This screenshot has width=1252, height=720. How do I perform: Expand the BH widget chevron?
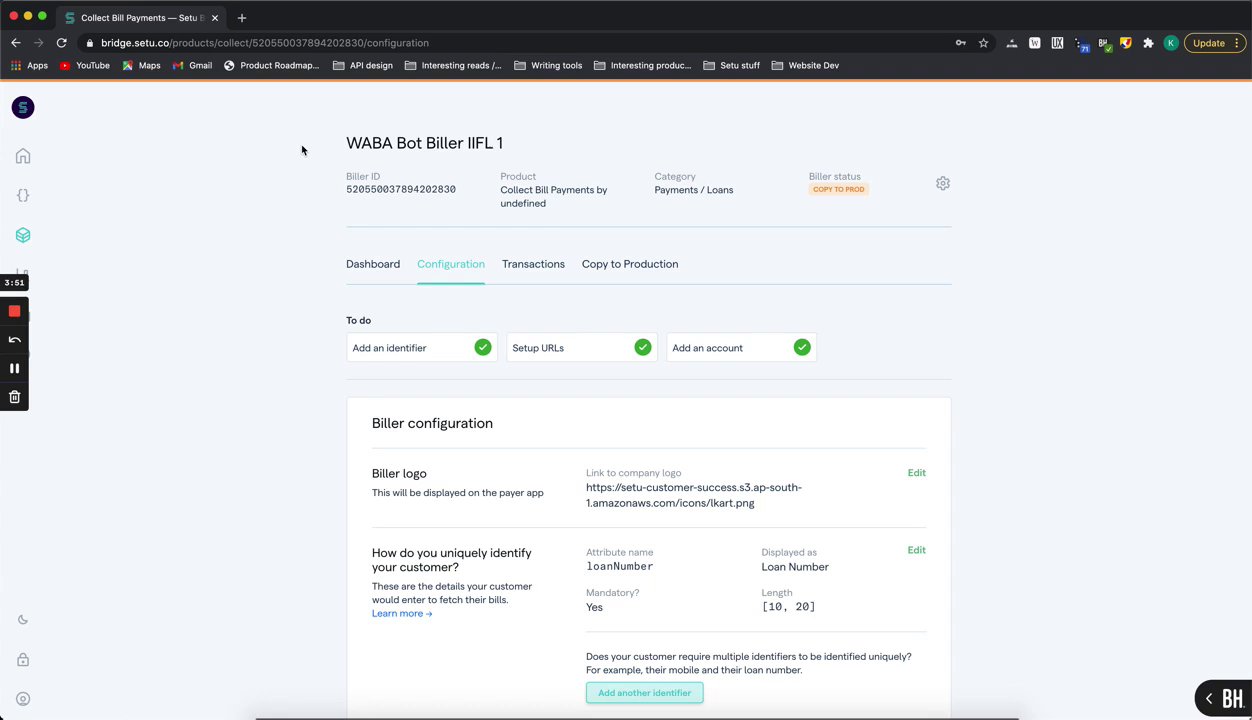point(1208,698)
